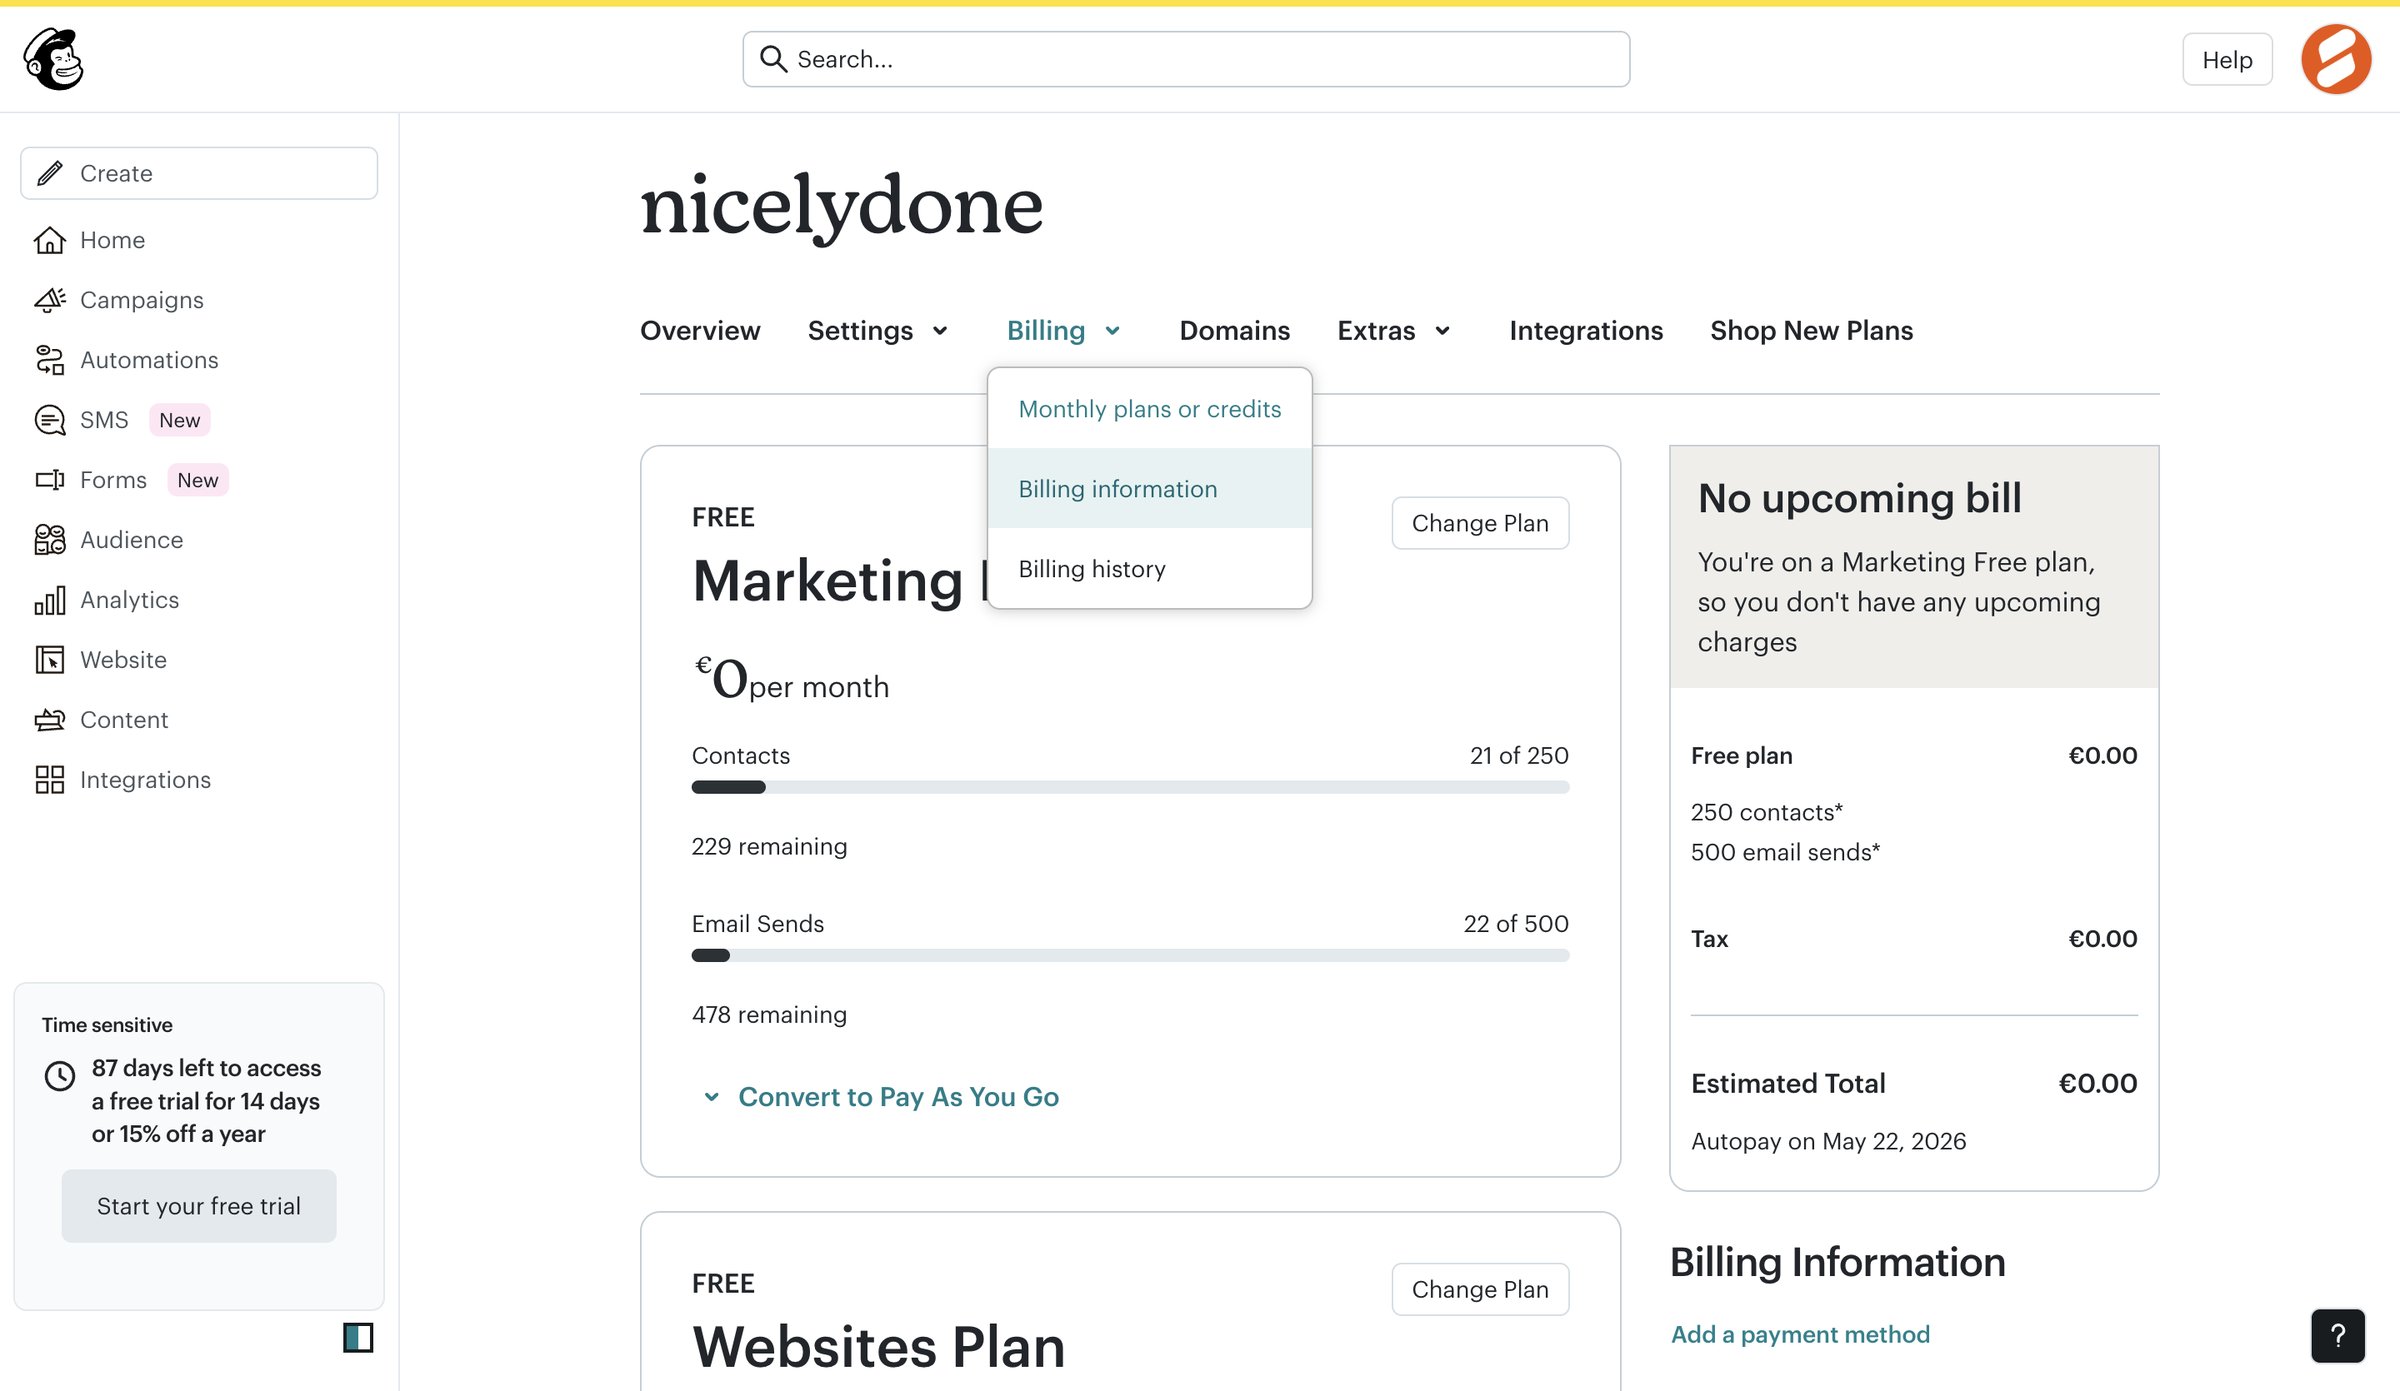
Task: Click the '229 remaining' text
Action: (x=769, y=847)
